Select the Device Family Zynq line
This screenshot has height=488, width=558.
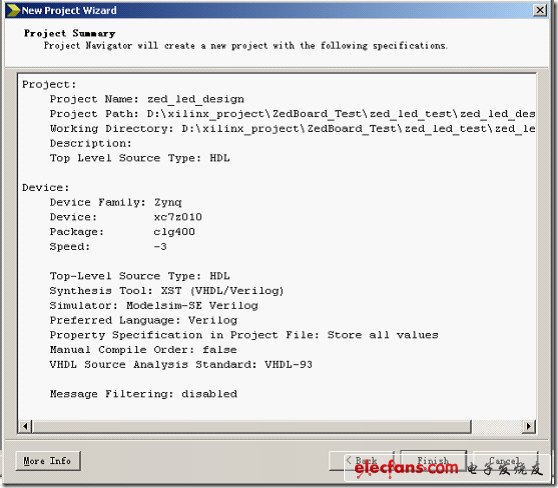point(116,202)
